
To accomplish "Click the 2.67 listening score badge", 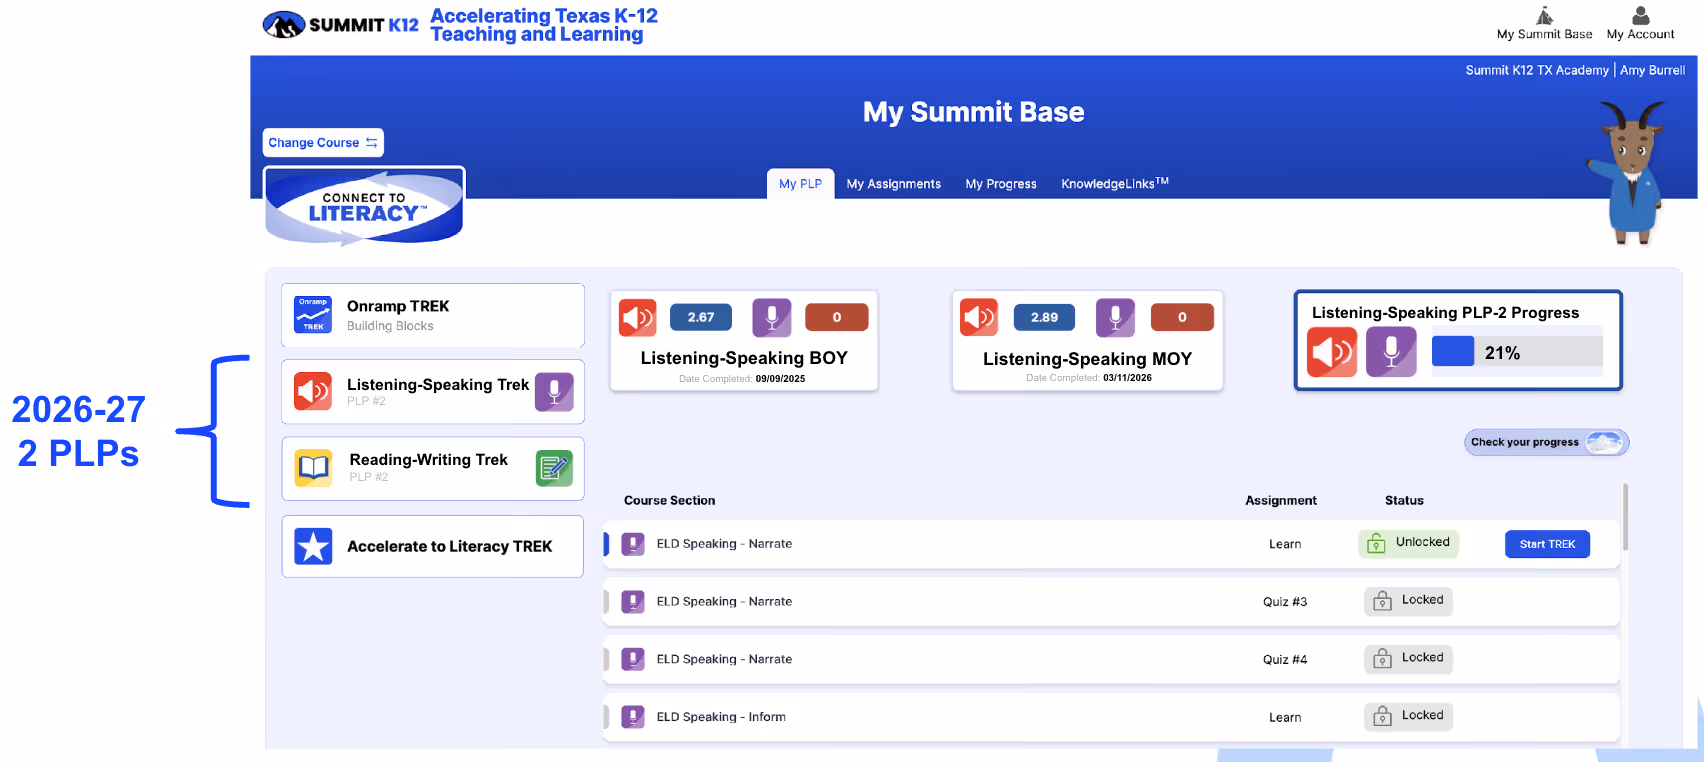I will (x=701, y=317).
